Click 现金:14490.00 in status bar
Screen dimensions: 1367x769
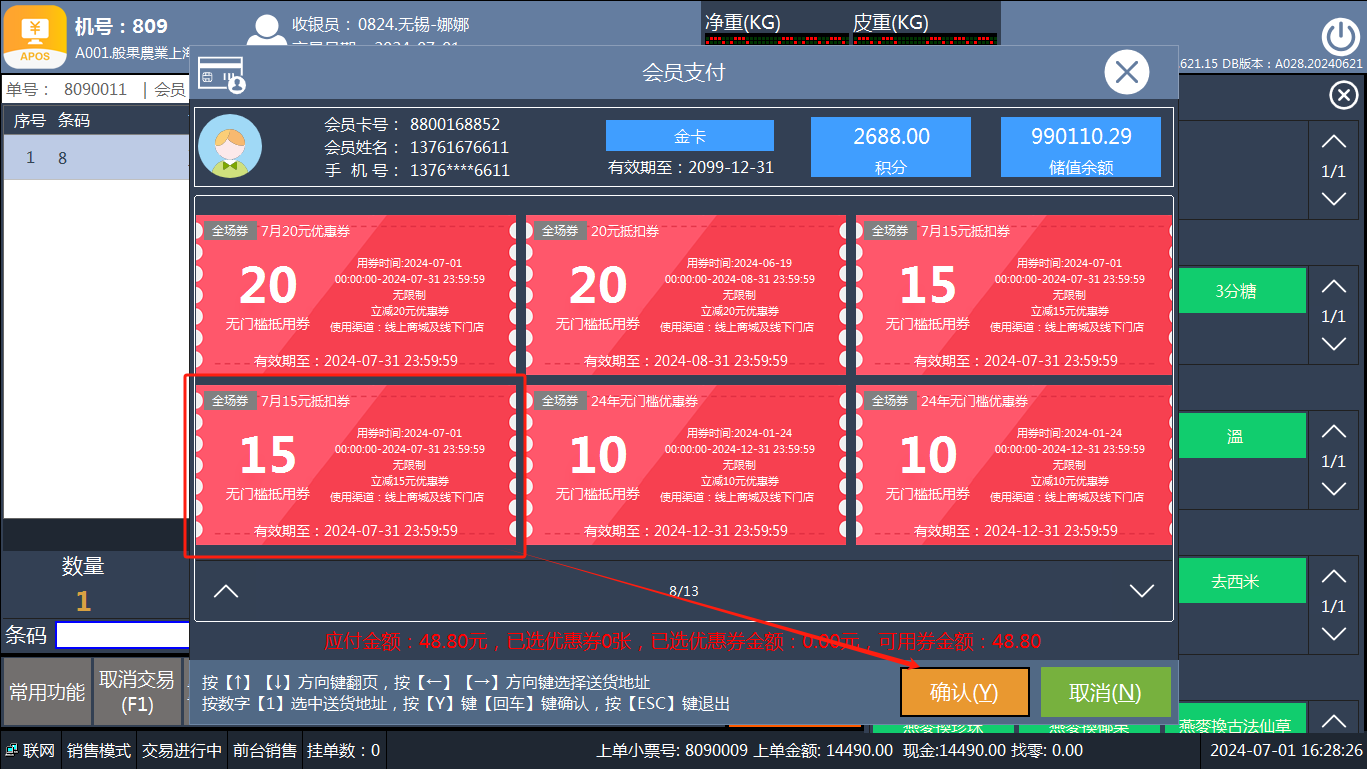tap(954, 751)
